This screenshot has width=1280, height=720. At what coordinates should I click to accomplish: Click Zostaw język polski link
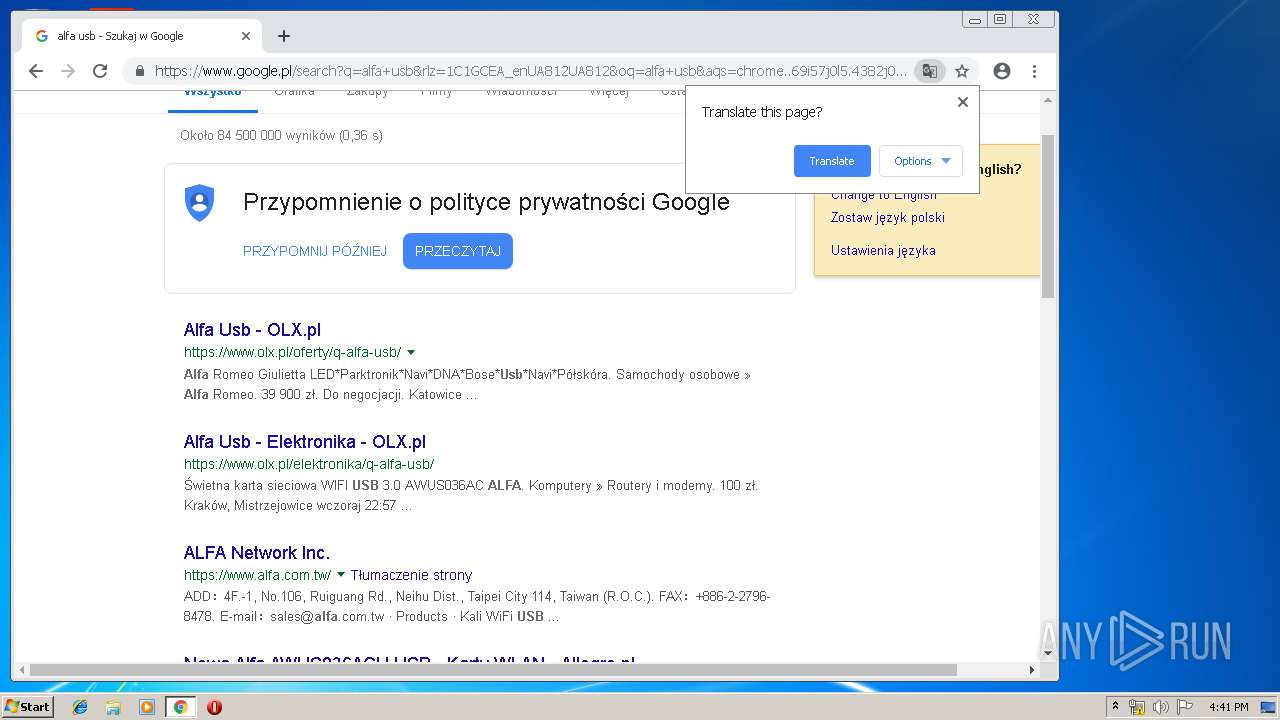(x=888, y=218)
